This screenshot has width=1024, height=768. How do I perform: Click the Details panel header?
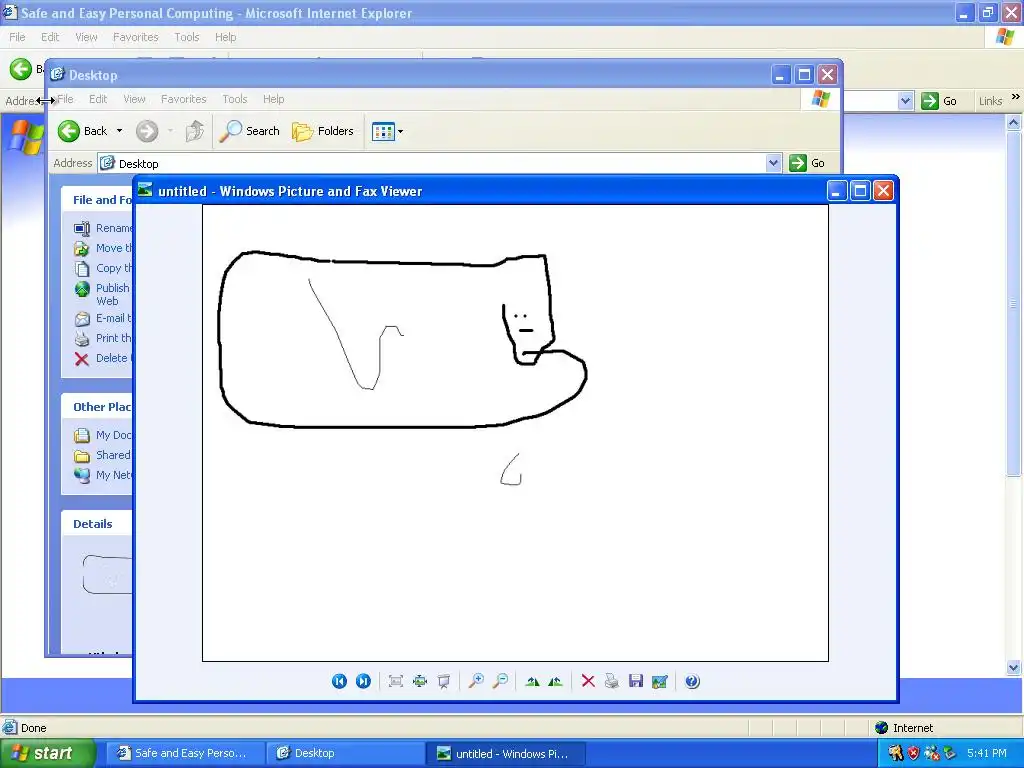97,524
